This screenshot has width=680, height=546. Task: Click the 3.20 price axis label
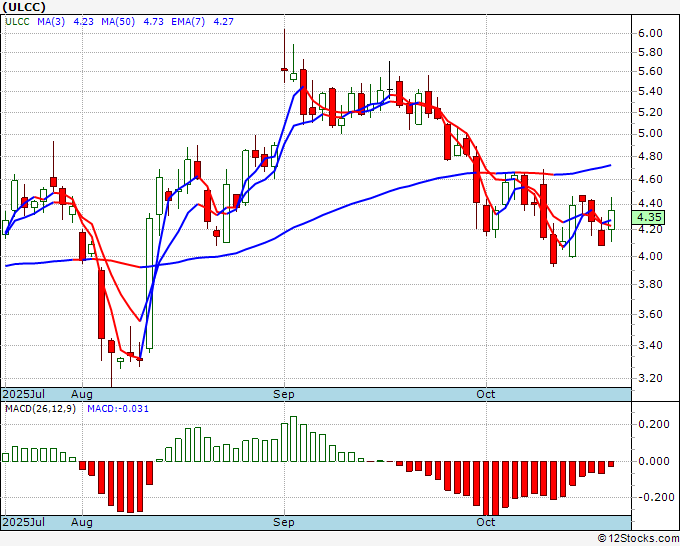point(650,378)
